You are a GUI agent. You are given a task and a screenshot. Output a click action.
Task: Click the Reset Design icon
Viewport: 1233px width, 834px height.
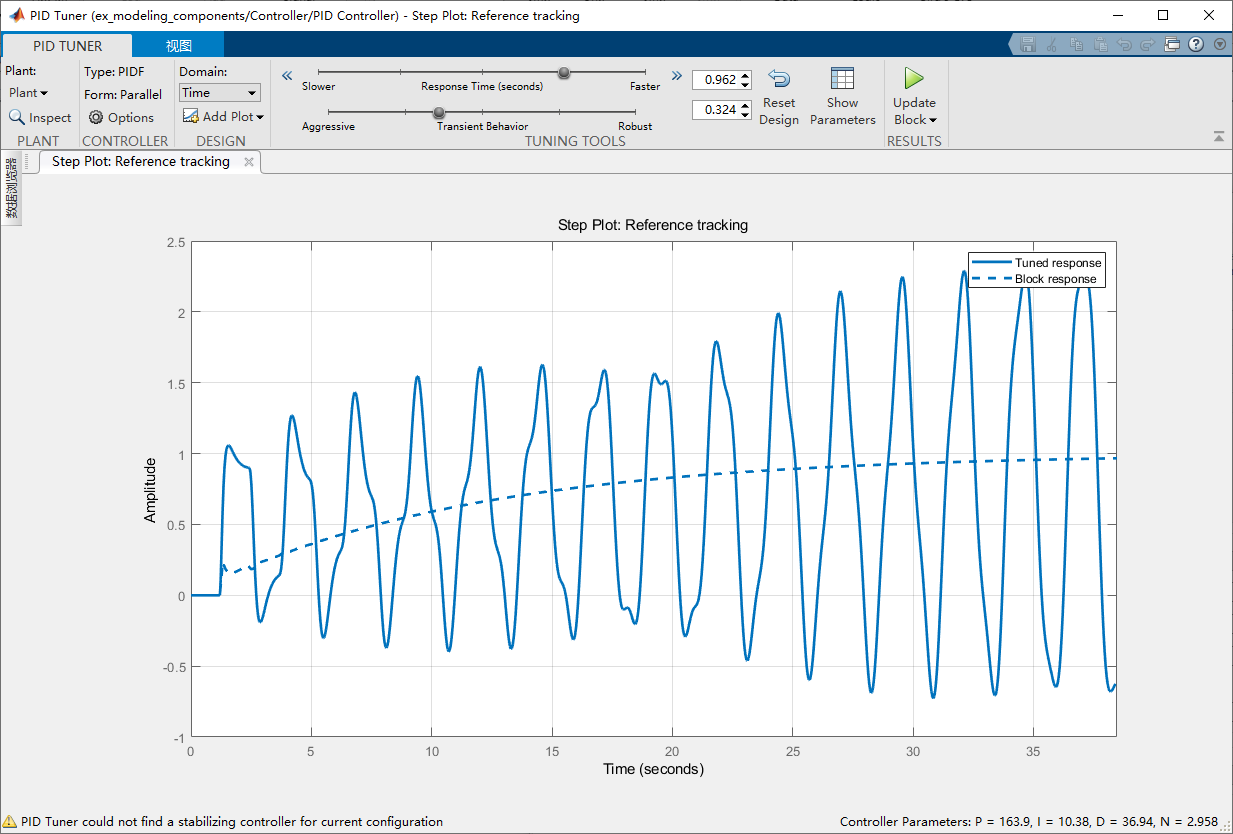click(x=778, y=80)
